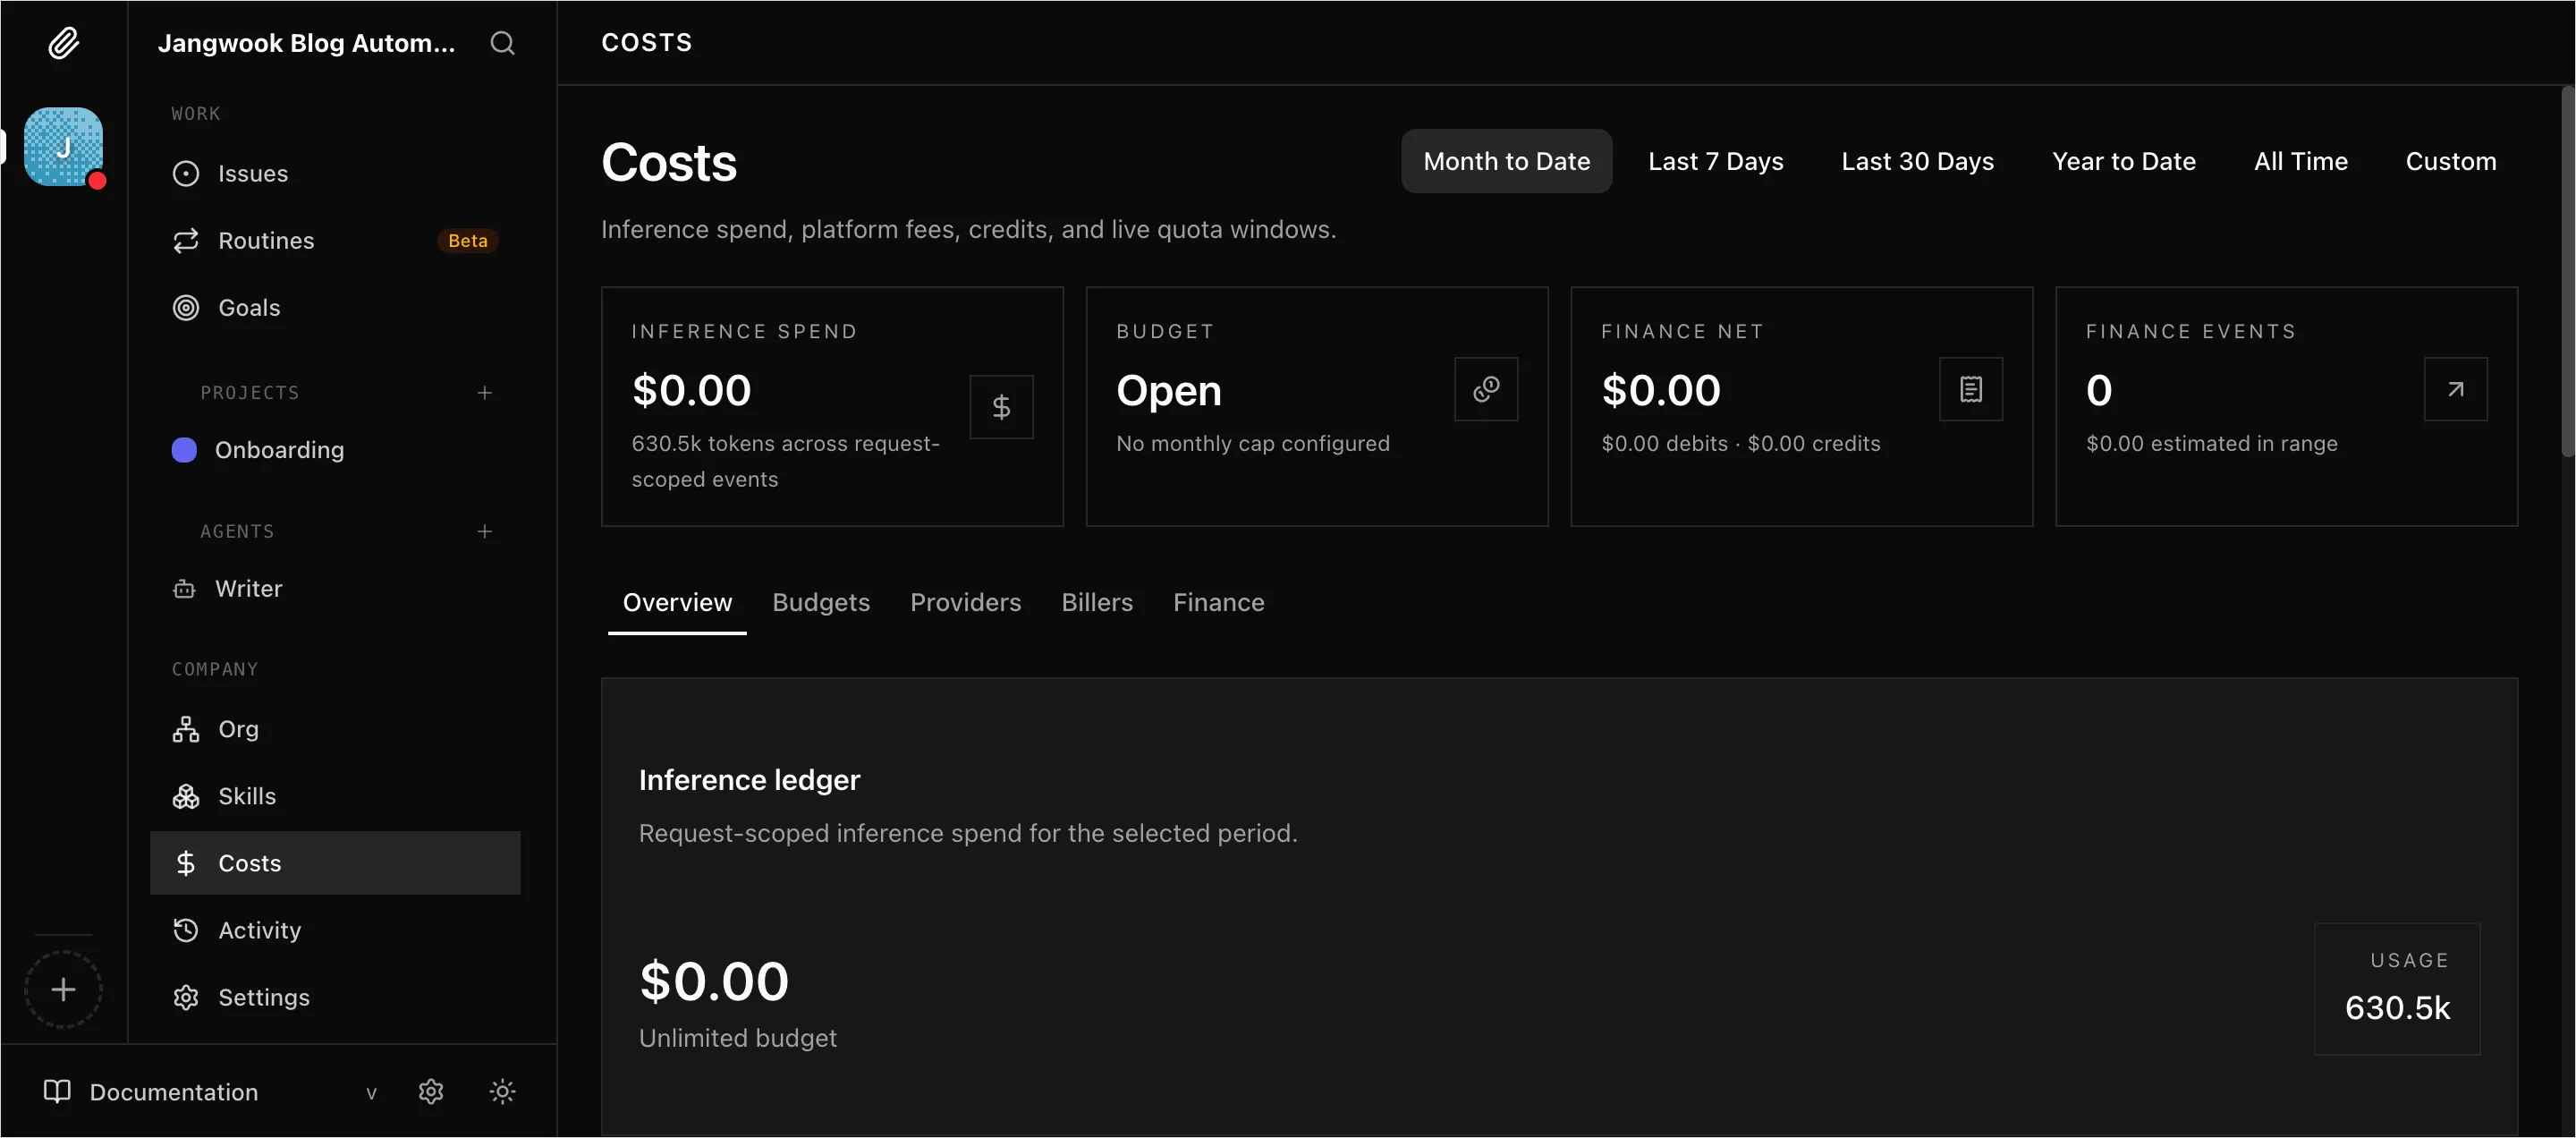Open the Custom date range picker
This screenshot has width=2576, height=1138.
(x=2450, y=161)
